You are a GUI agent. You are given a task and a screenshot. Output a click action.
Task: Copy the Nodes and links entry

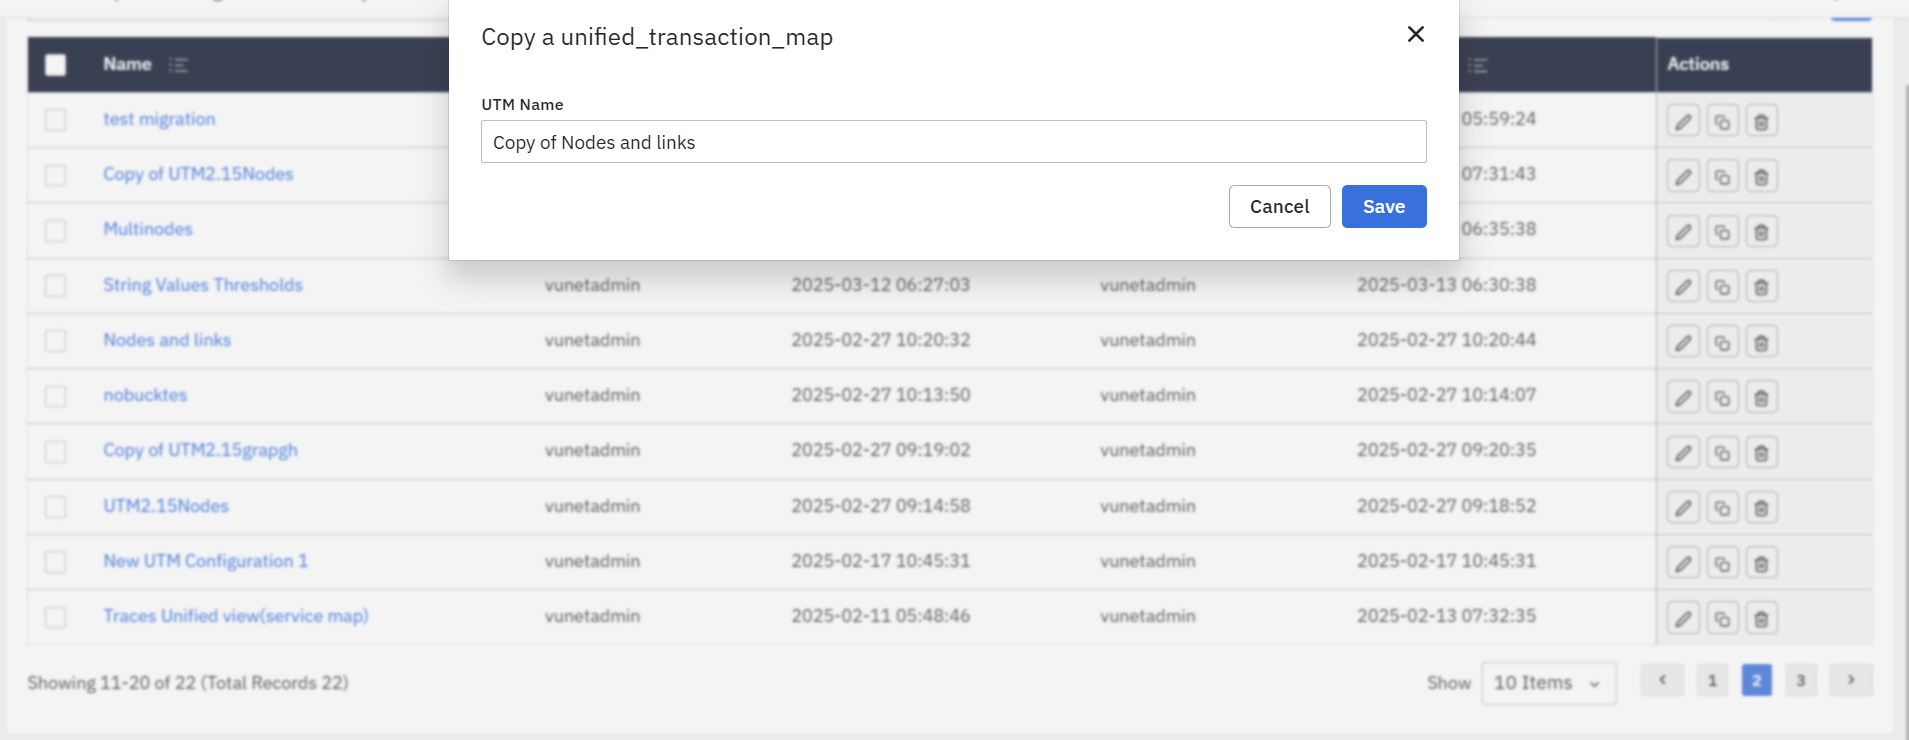[1722, 343]
